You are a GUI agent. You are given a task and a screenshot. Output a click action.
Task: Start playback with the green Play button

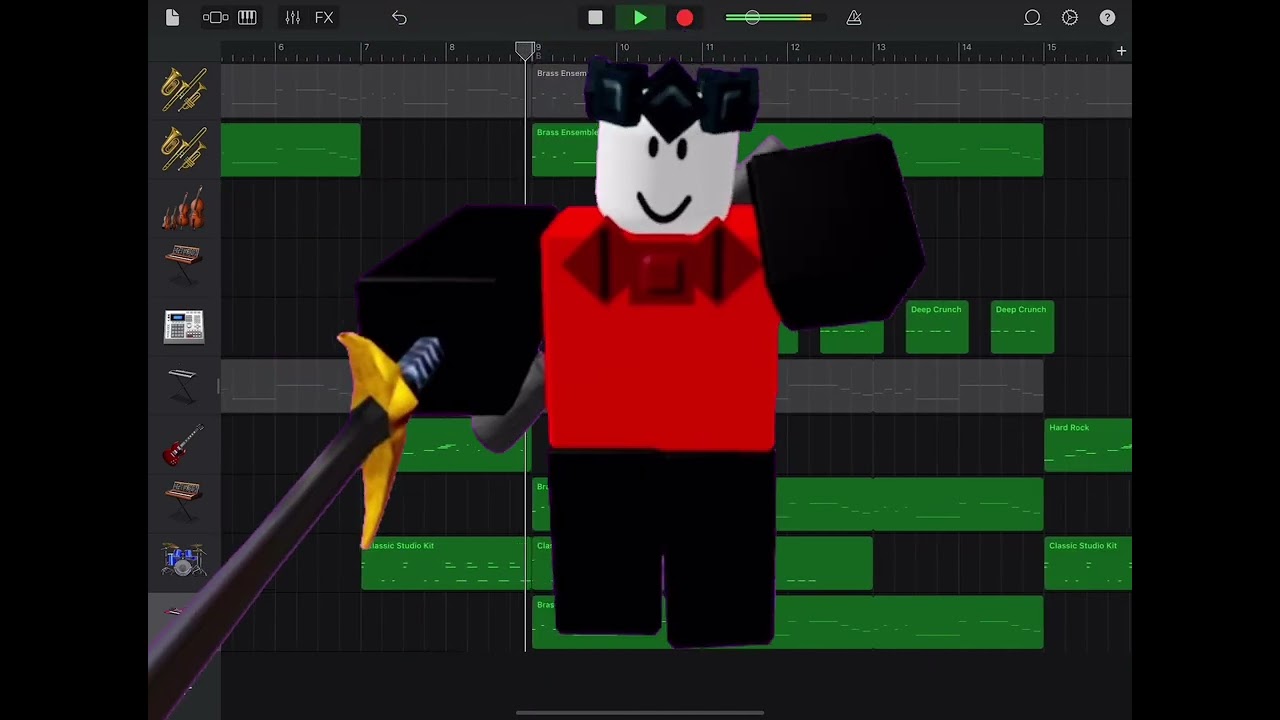coord(640,18)
